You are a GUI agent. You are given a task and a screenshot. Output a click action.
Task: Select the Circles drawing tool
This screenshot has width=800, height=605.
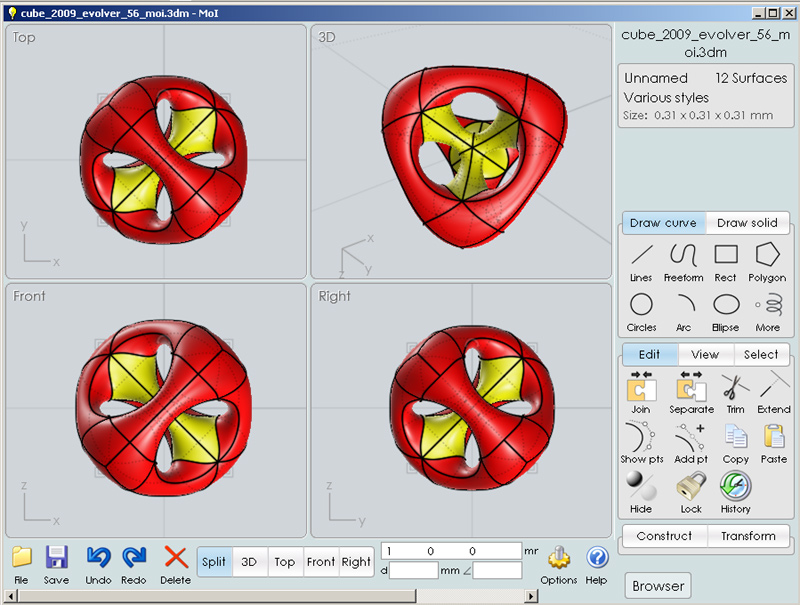(x=641, y=313)
